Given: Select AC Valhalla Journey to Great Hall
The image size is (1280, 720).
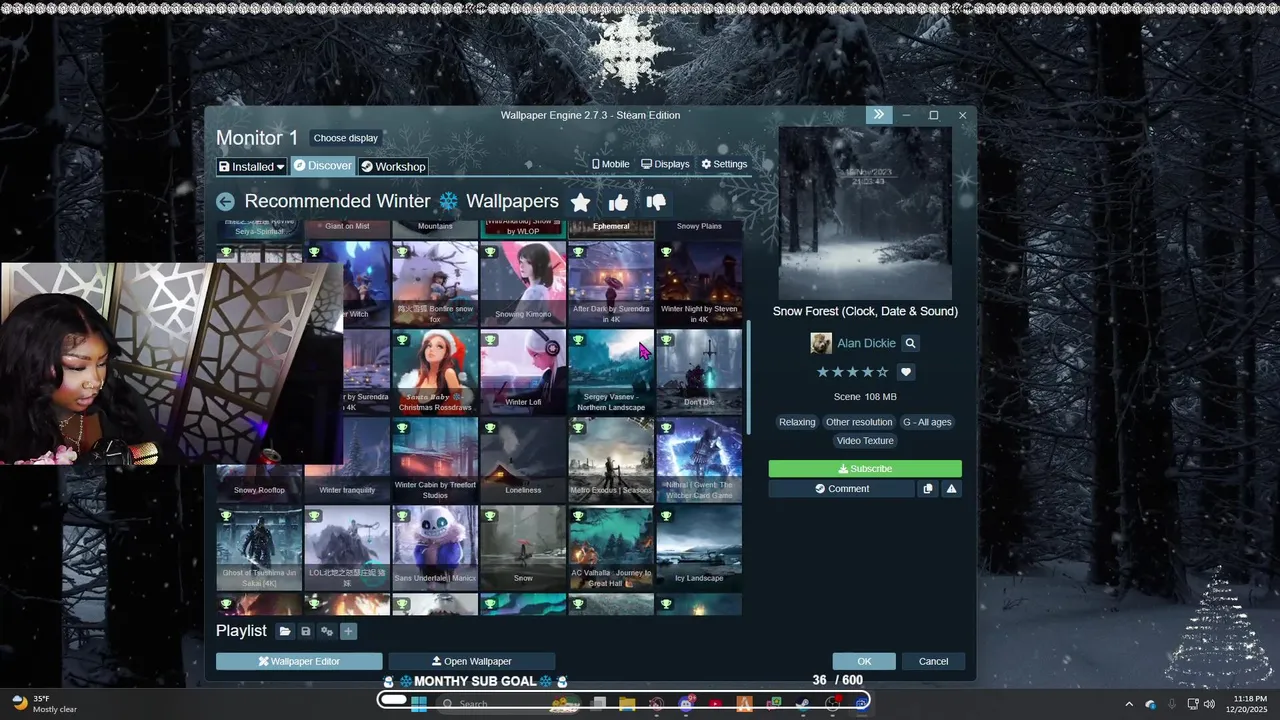Looking at the screenshot, I should click(x=611, y=548).
